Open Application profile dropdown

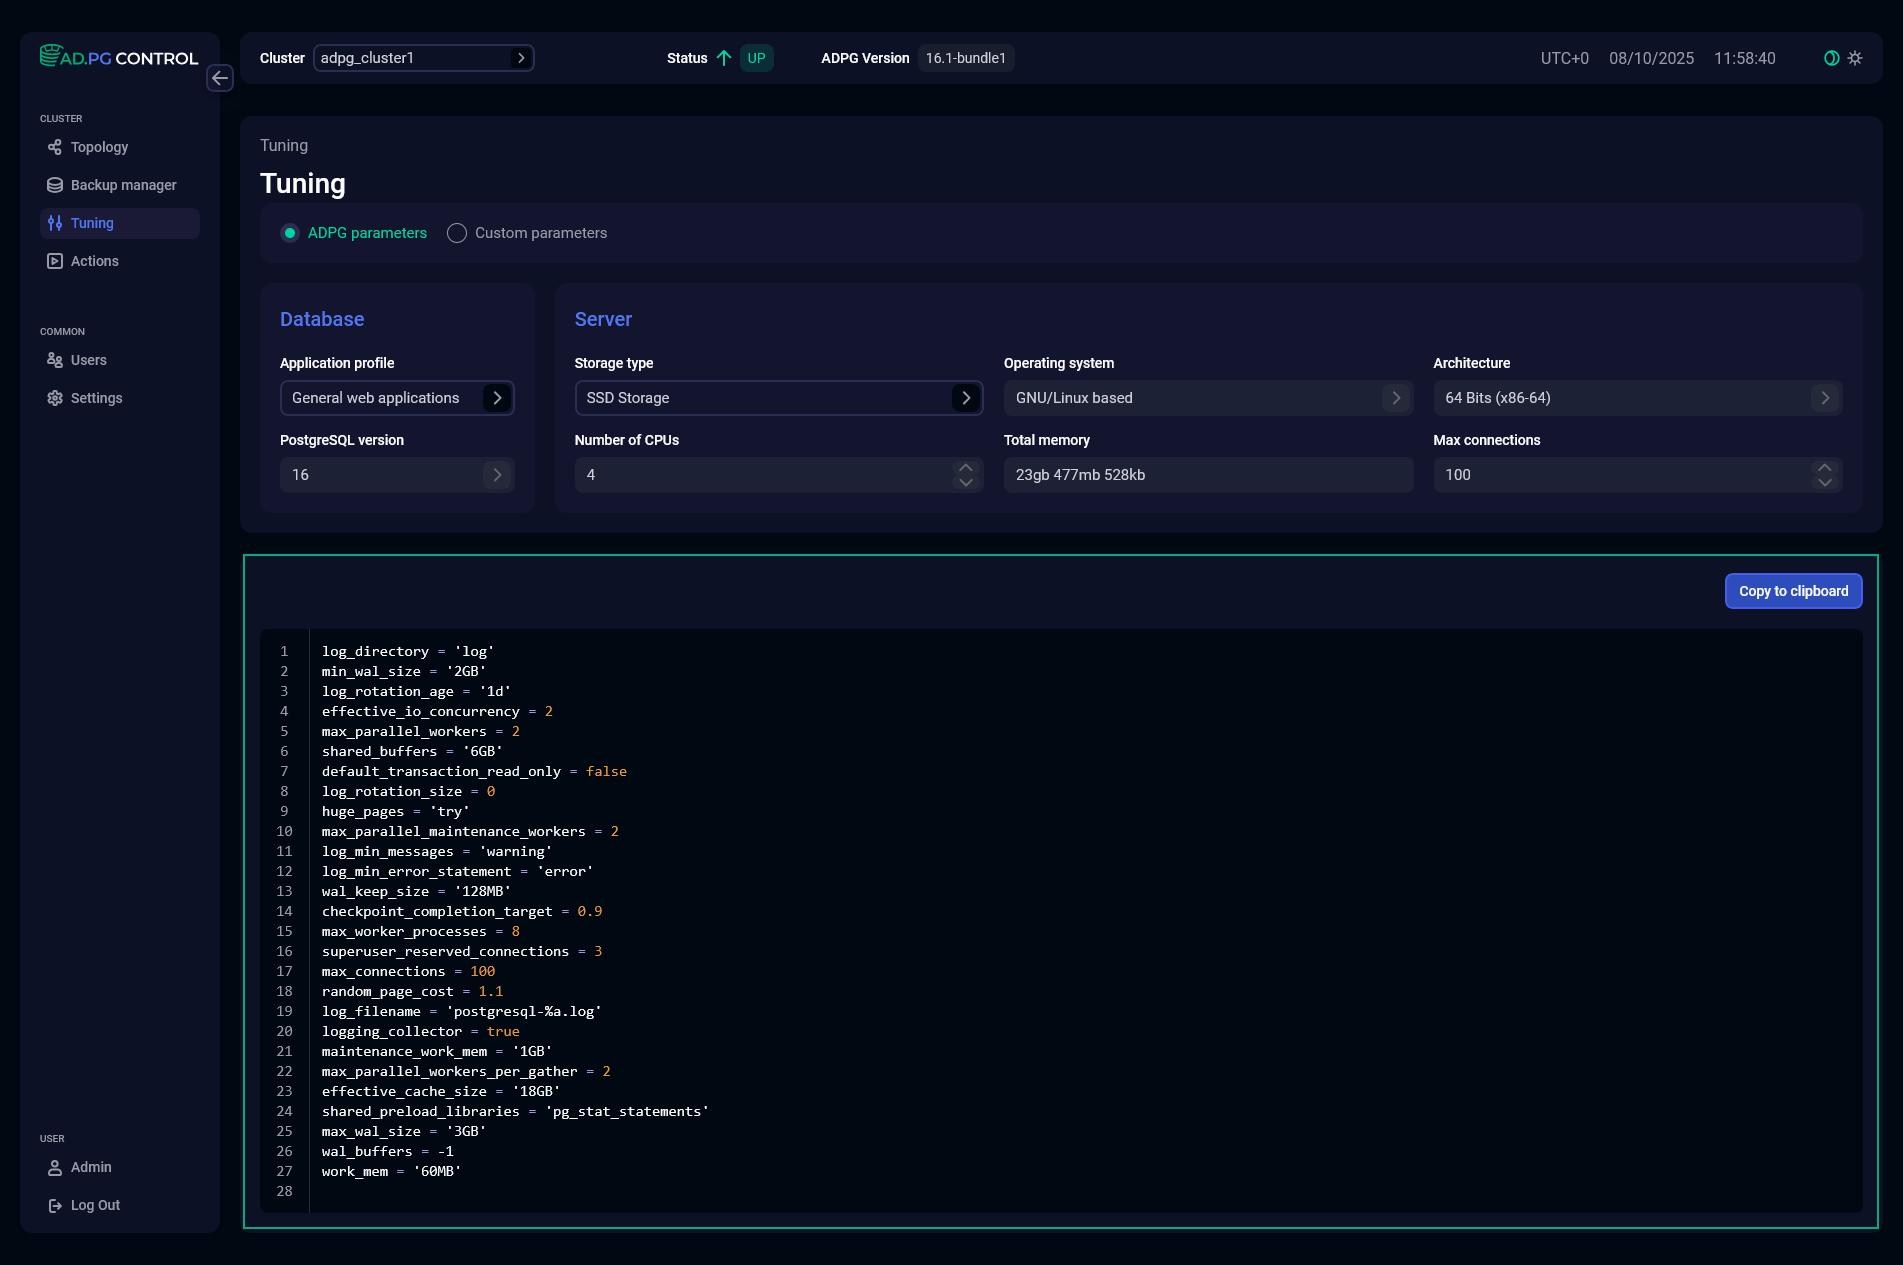397,398
